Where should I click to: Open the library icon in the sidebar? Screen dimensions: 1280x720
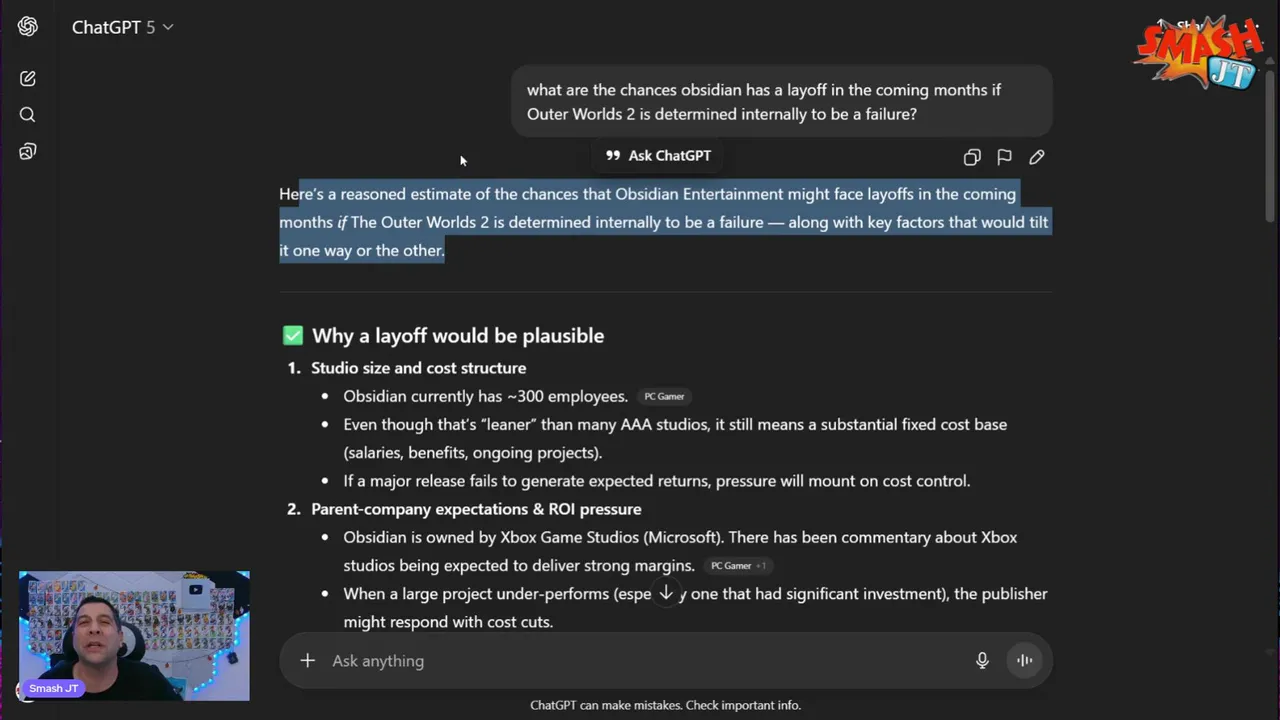28,151
